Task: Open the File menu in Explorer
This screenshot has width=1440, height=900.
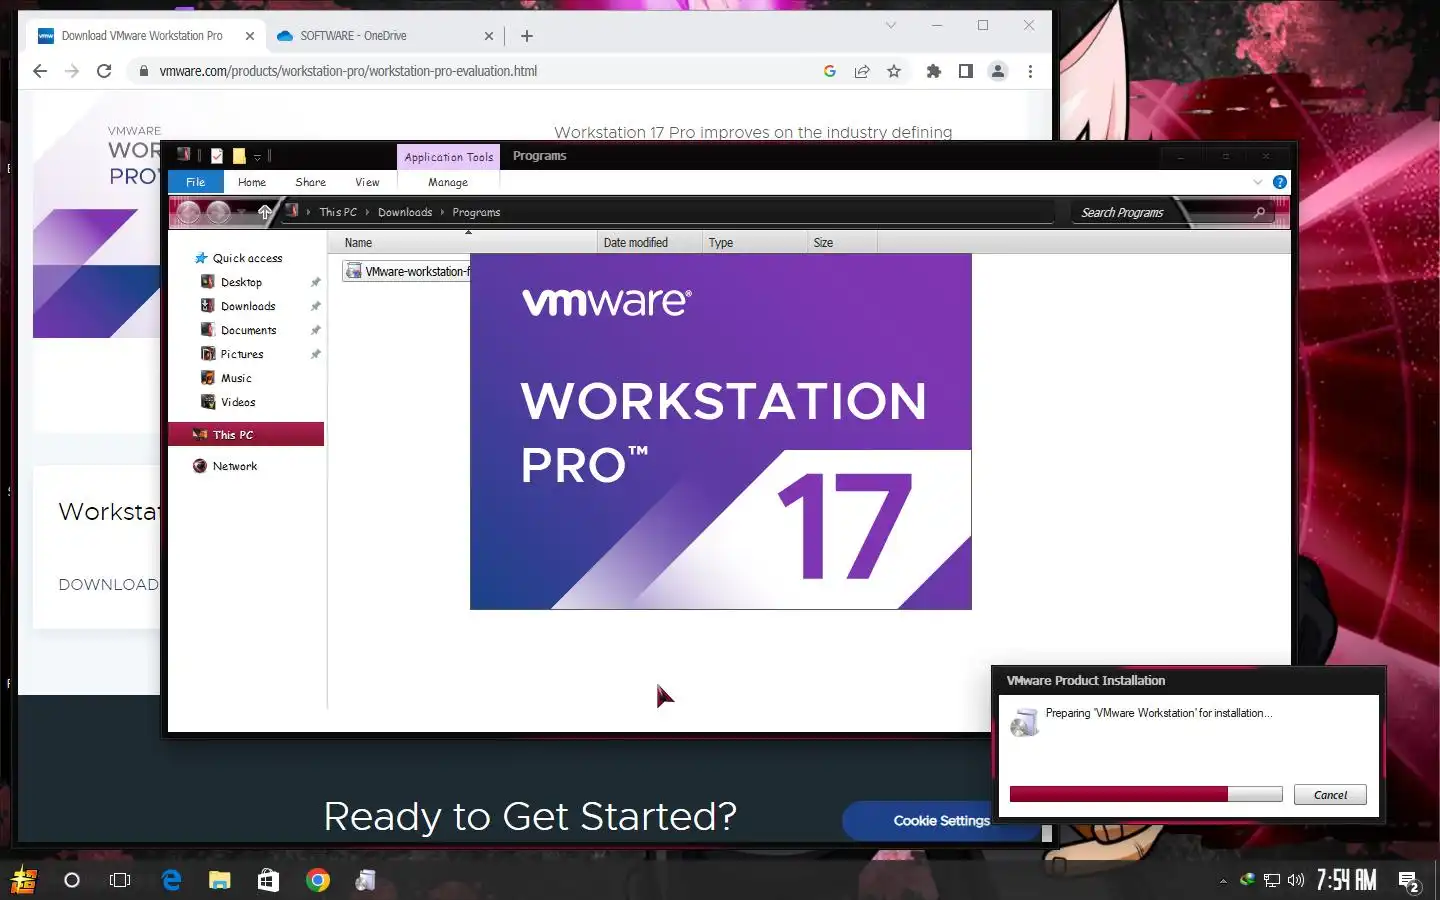Action: tap(195, 182)
